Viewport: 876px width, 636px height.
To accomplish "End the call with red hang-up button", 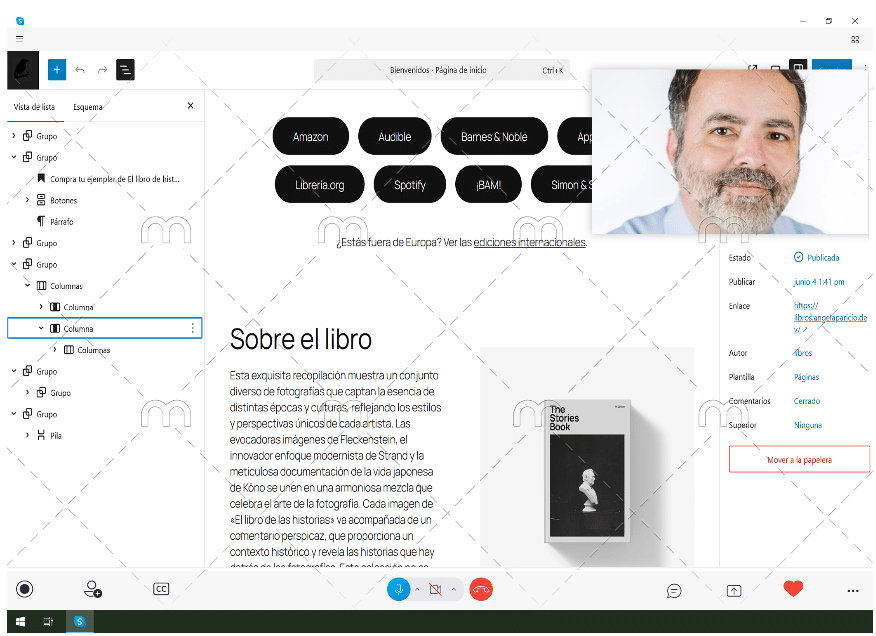I will (x=481, y=589).
